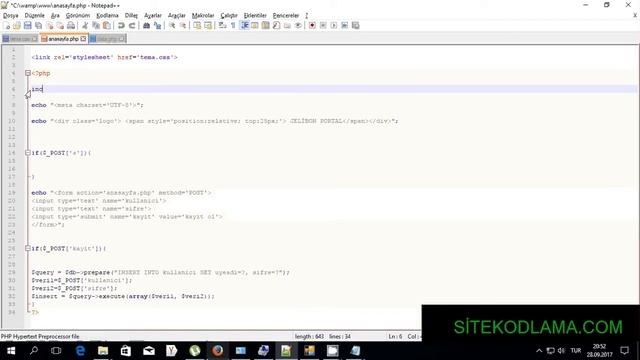The height and width of the screenshot is (360, 640).
Task: Open the volume control in the system tray
Action: [562, 351]
